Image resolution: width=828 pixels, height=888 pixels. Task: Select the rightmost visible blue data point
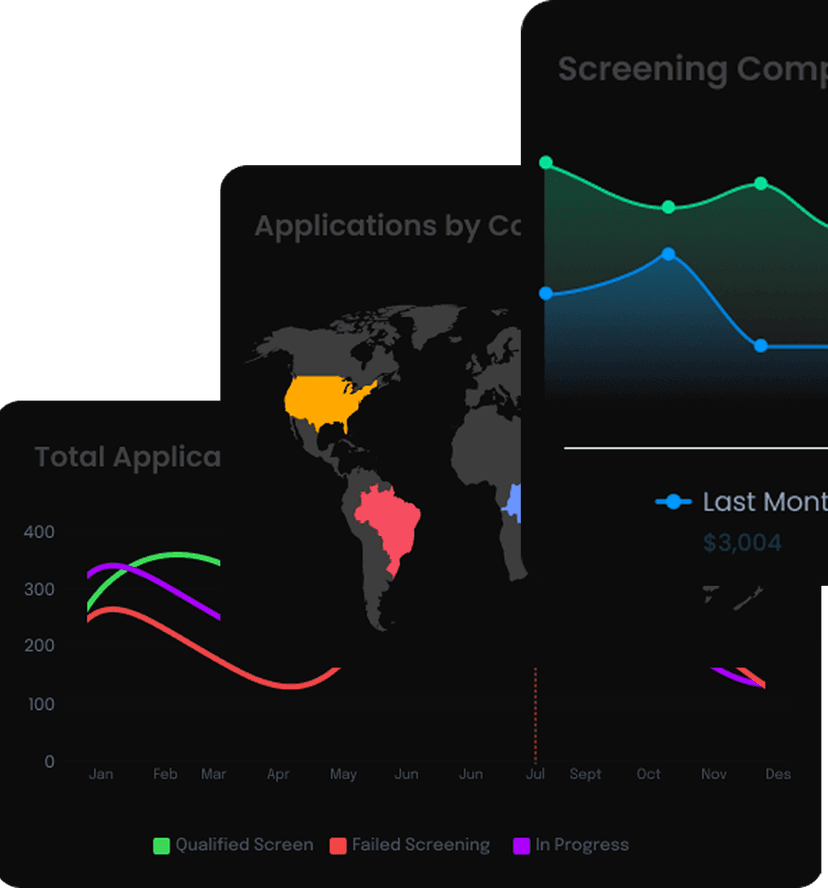(761, 346)
